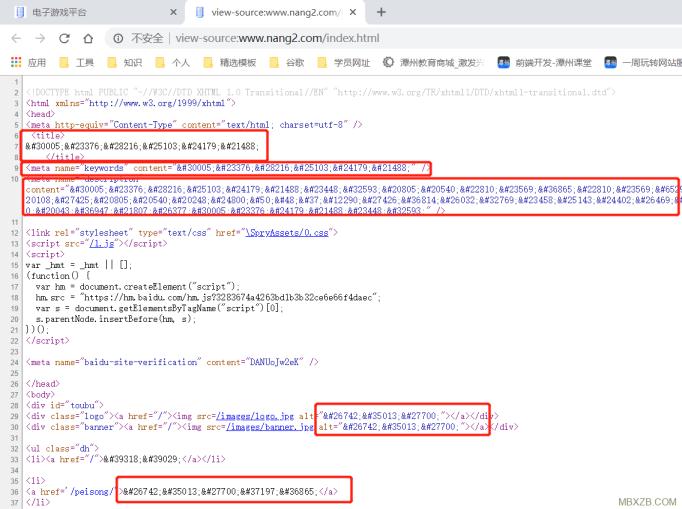
Task: Open the 学员网址 bookmark folder
Action: [x=344, y=63]
